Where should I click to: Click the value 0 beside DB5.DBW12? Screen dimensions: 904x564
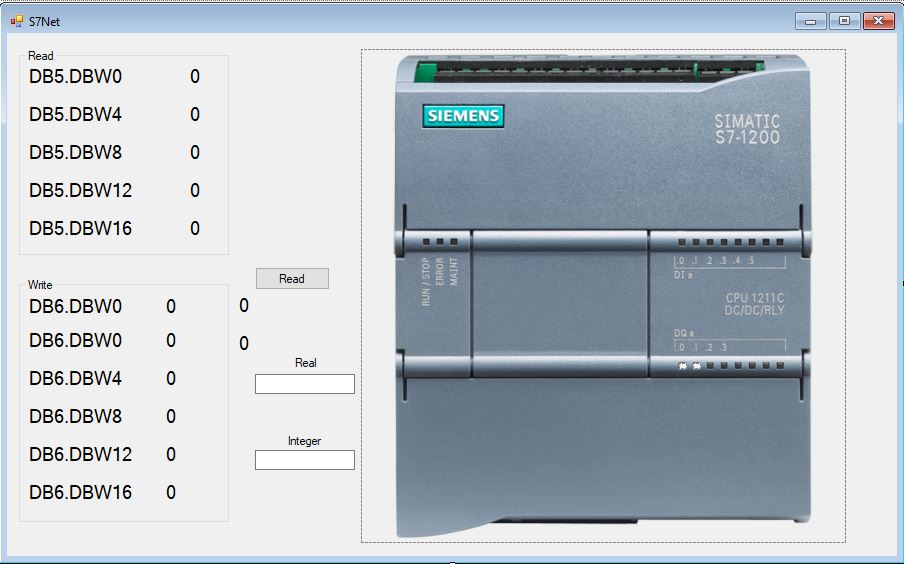(195, 191)
